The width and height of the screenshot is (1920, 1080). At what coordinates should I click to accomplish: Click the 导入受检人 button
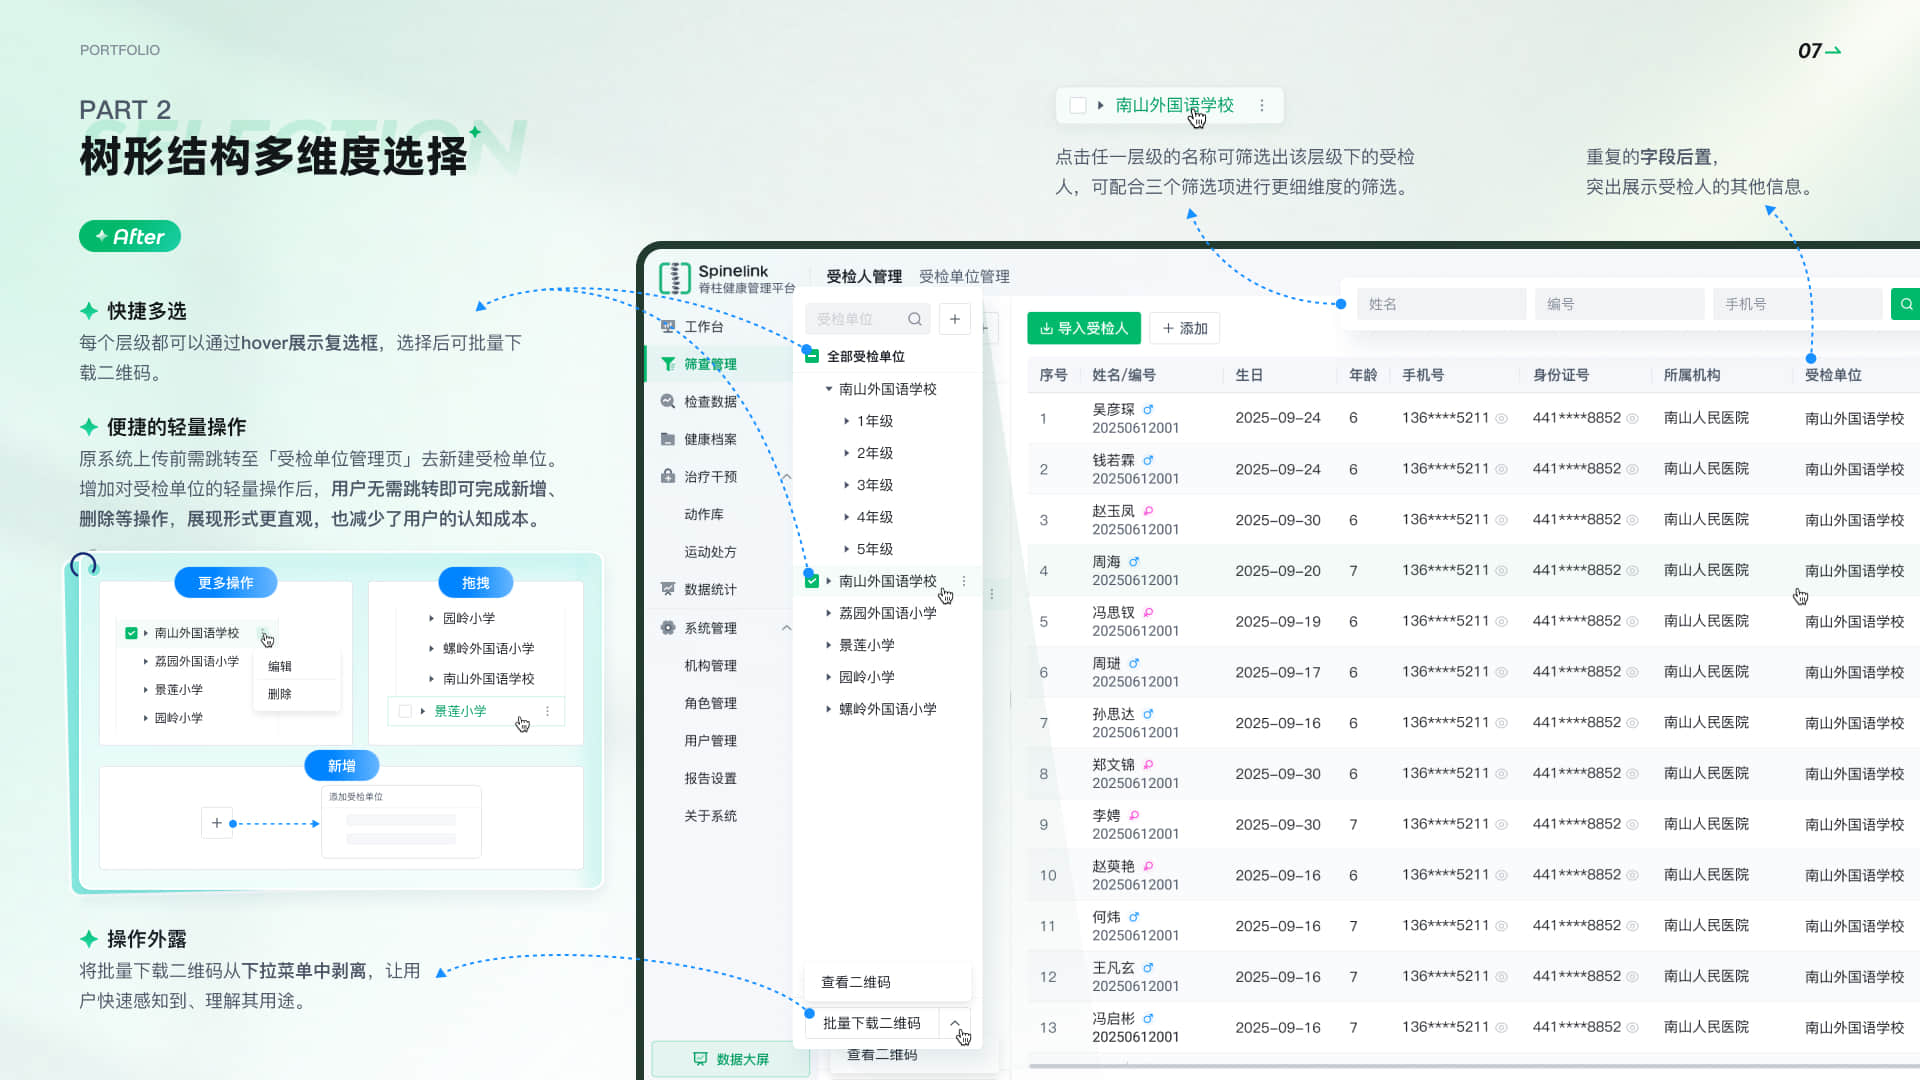coord(1084,328)
